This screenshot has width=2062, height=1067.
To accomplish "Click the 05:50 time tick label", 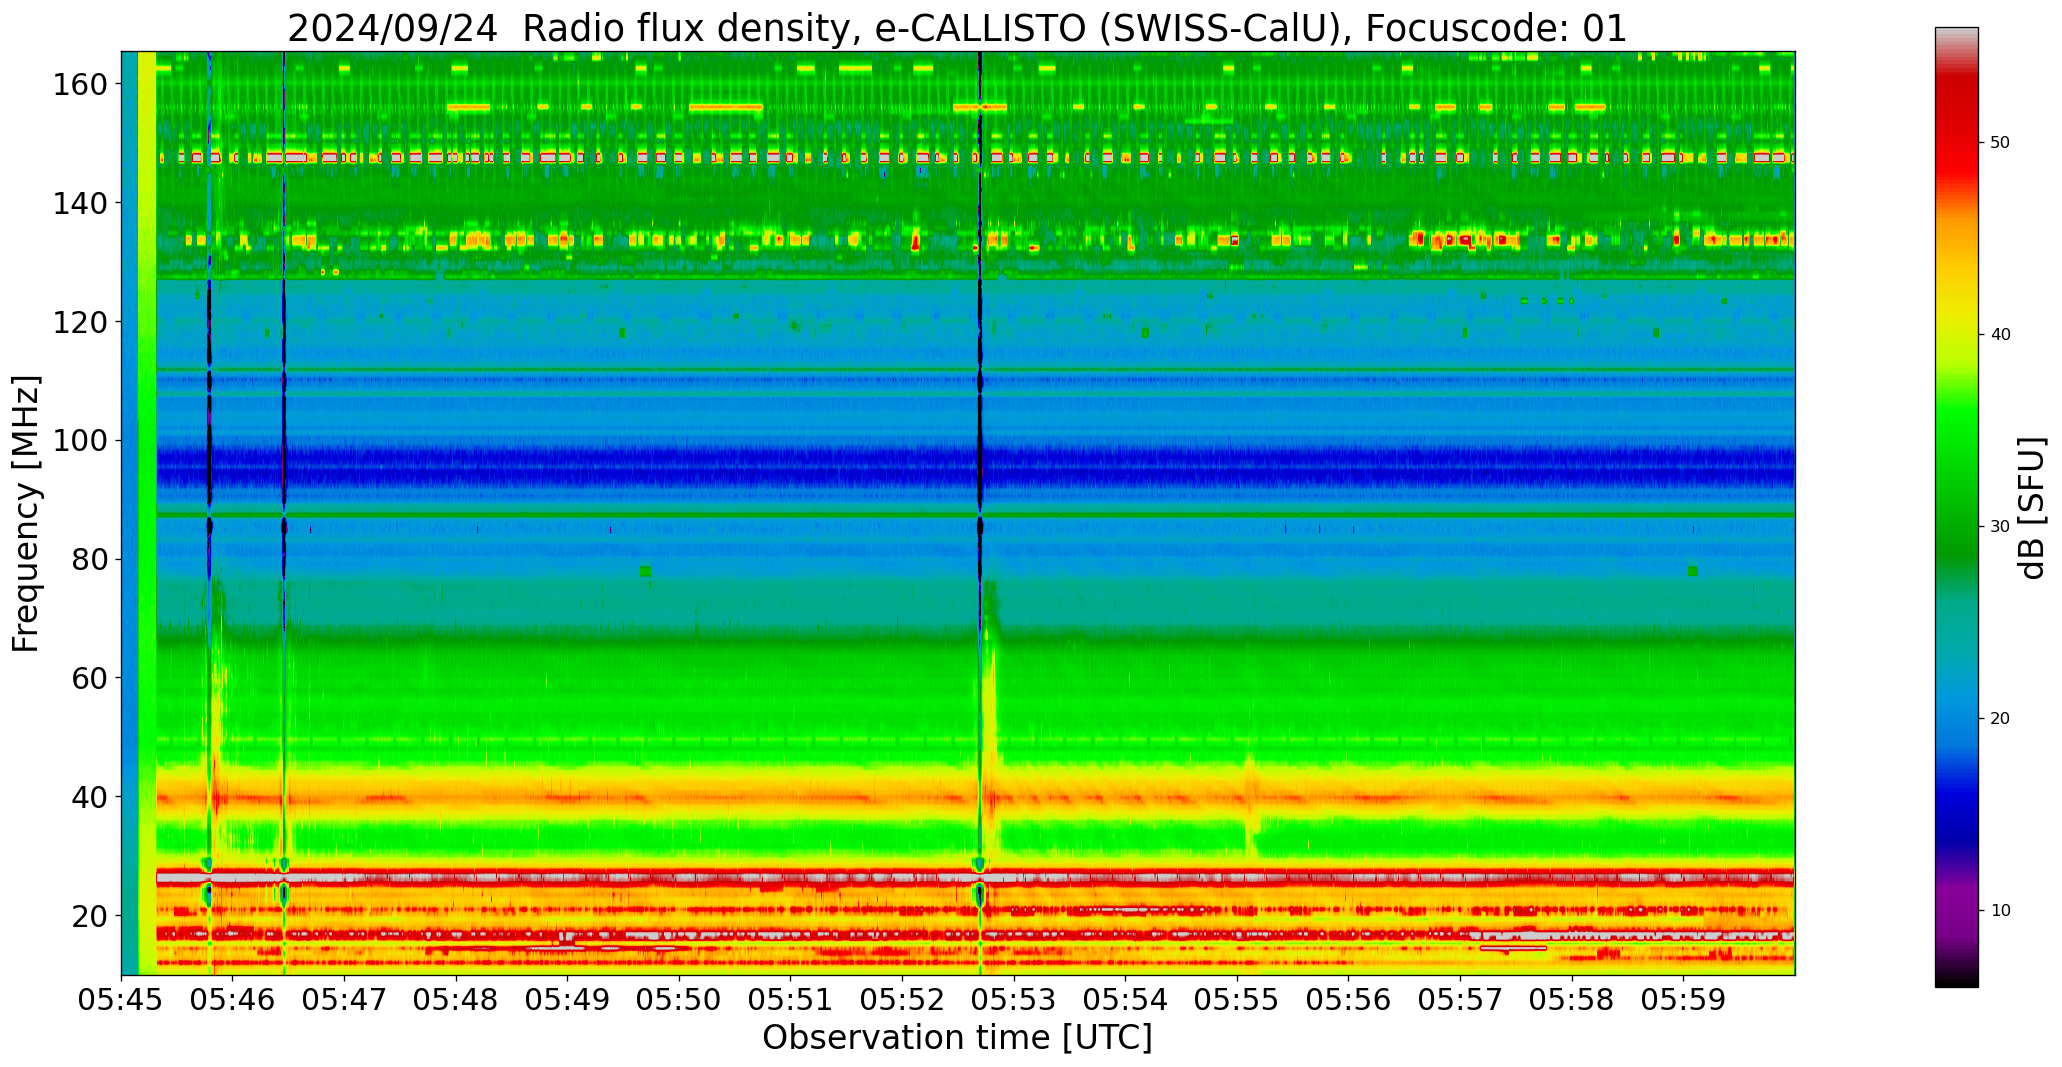I will (680, 999).
